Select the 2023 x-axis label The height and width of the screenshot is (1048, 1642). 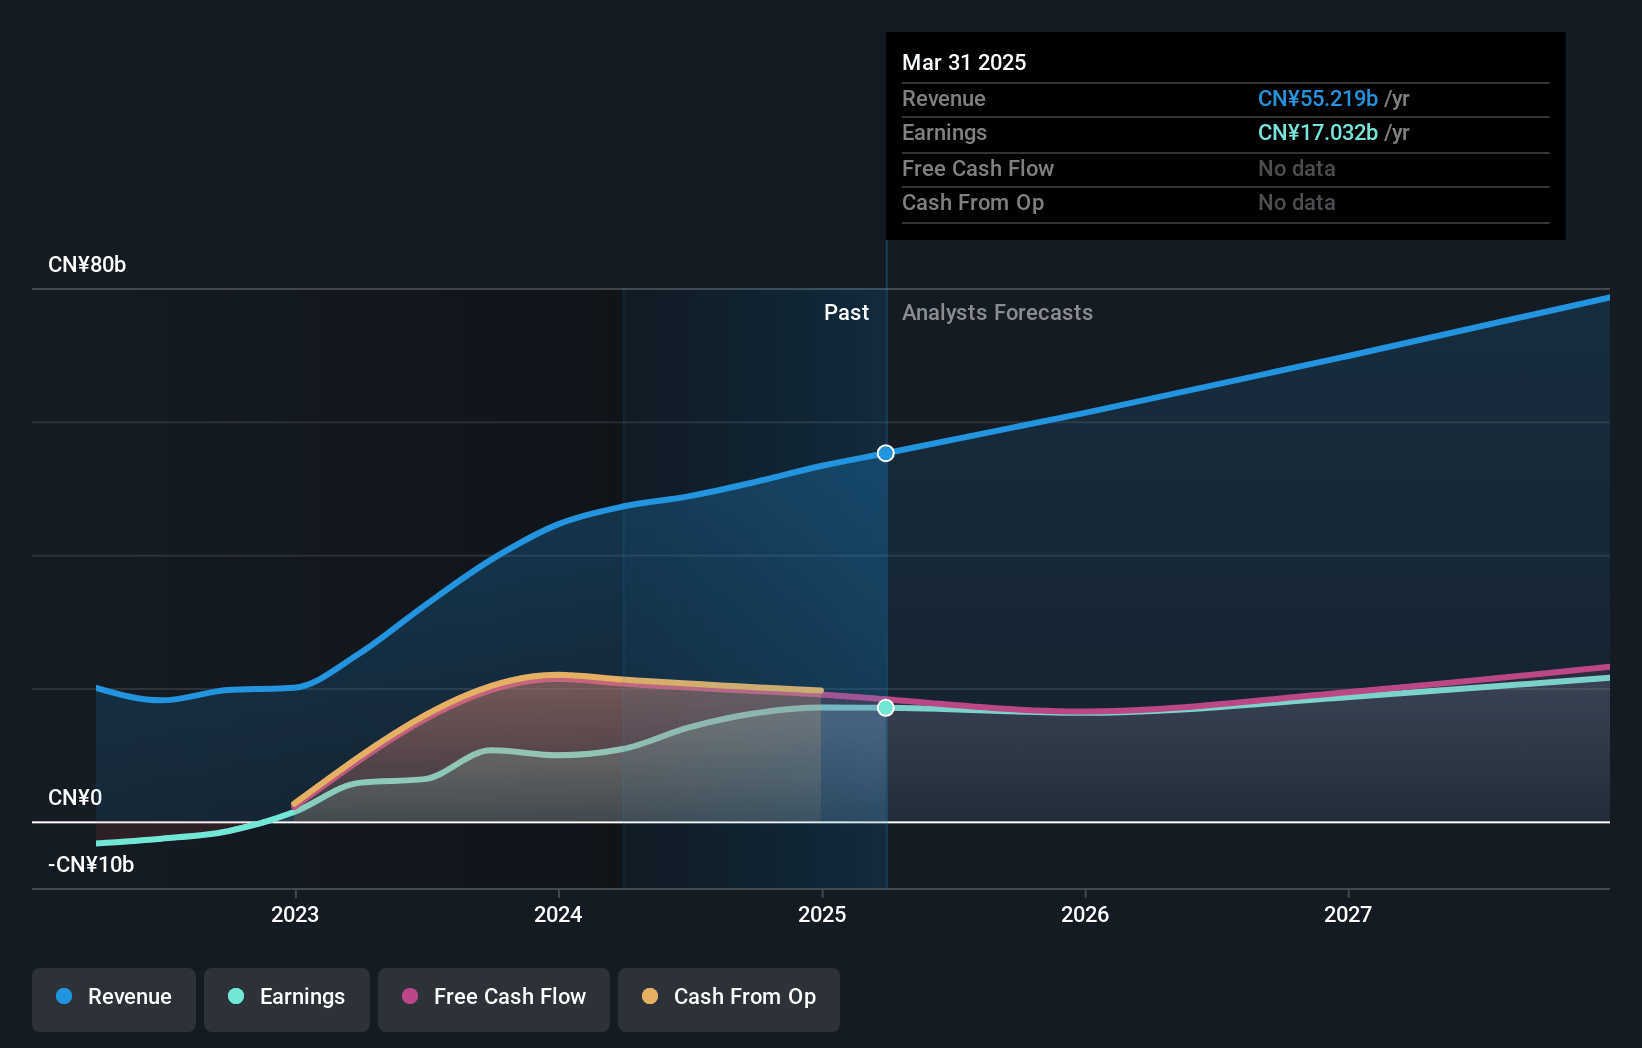coord(295,915)
